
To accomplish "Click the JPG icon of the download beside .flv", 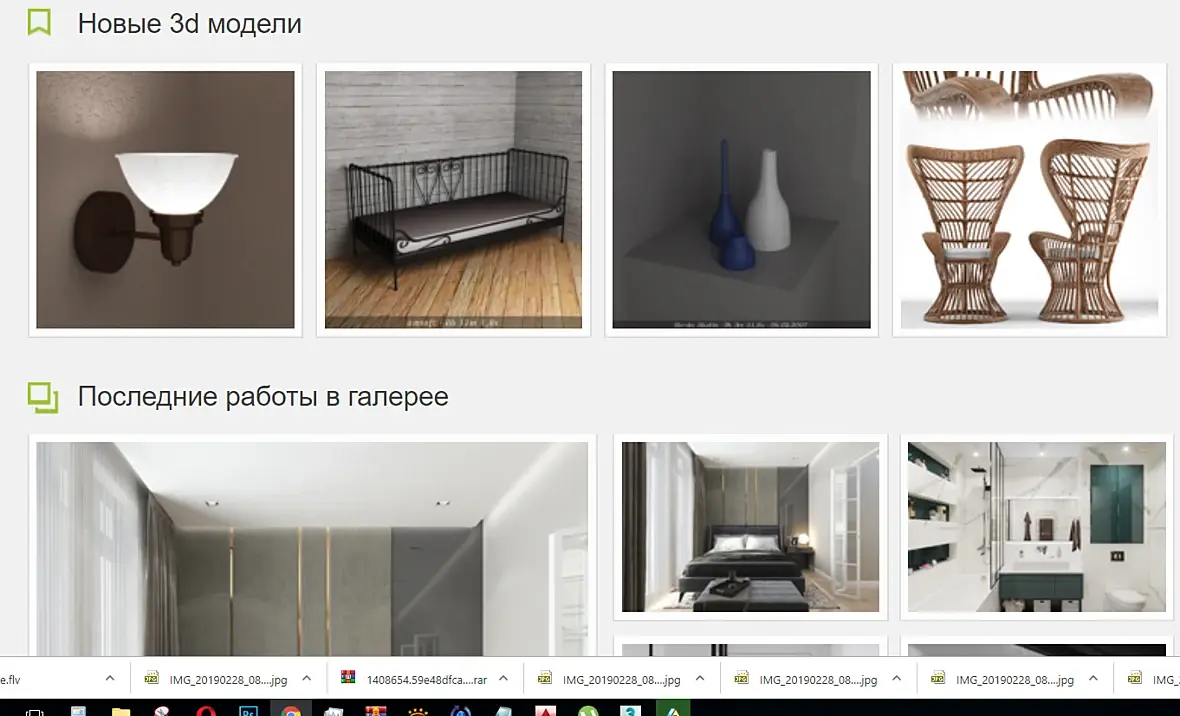I will click(x=151, y=678).
